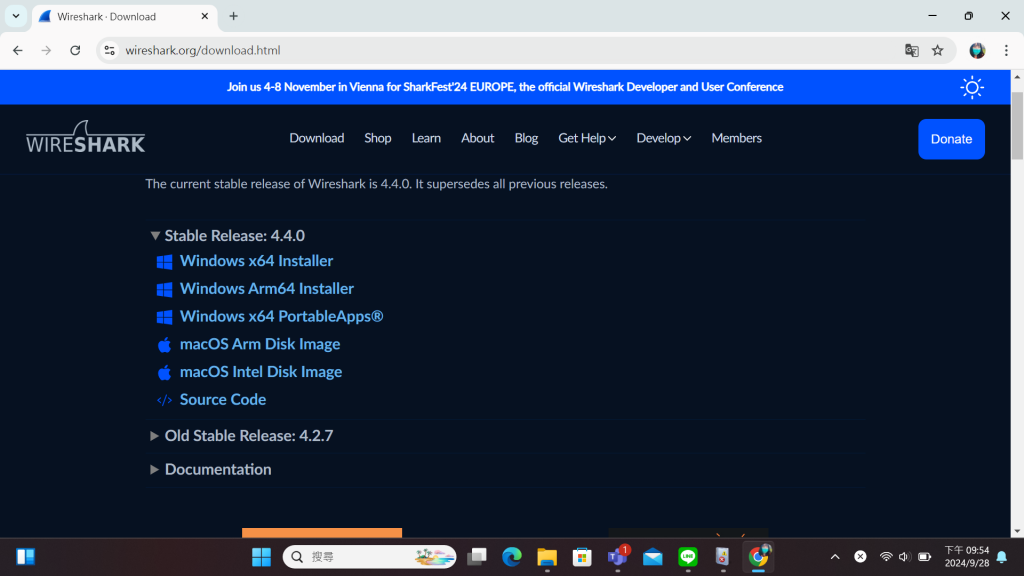Click Windows logo beside x64 Installer
The height and width of the screenshot is (576, 1024).
165,262
